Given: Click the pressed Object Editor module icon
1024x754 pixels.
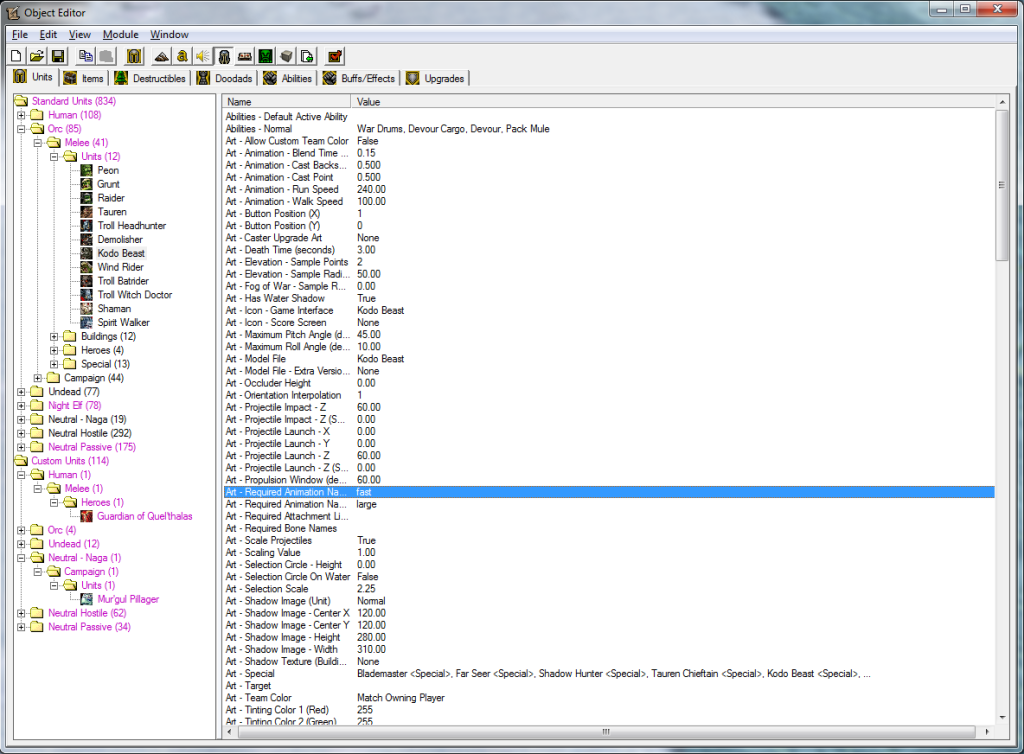Looking at the screenshot, I should click(x=224, y=57).
